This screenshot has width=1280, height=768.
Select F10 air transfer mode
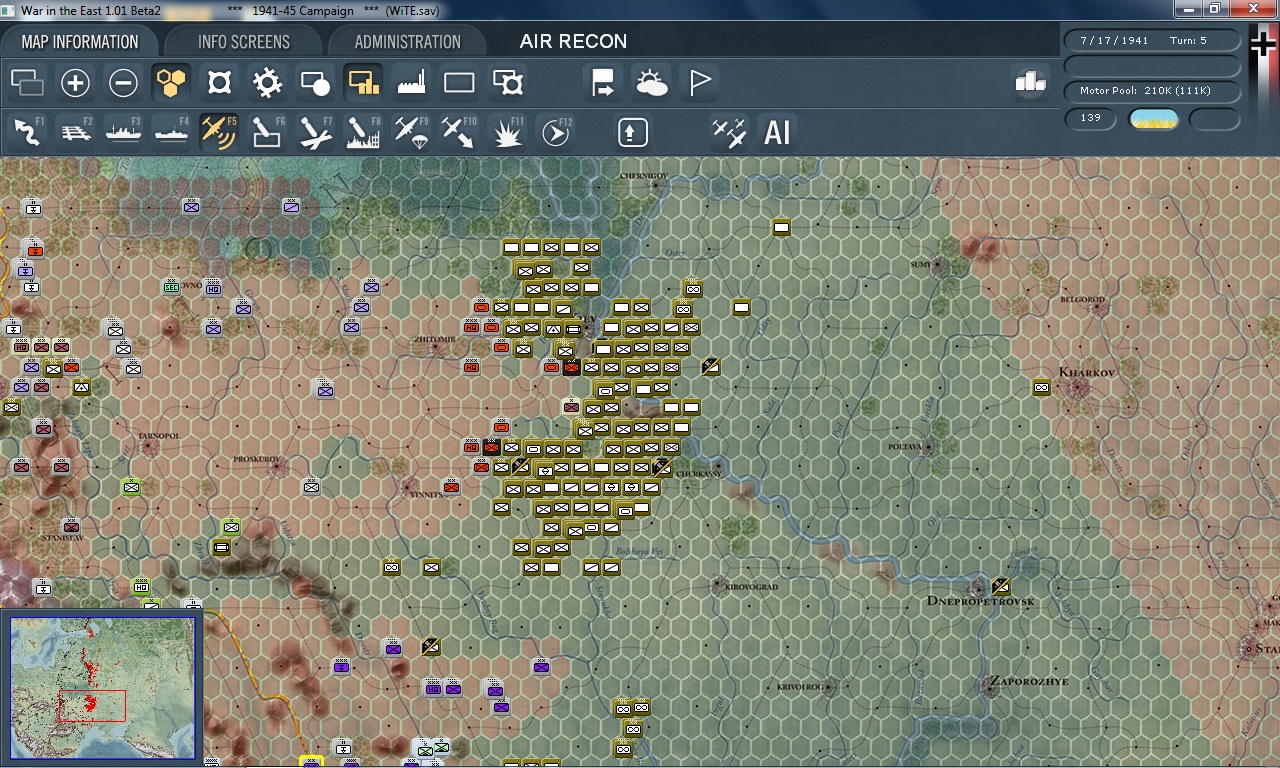[459, 132]
